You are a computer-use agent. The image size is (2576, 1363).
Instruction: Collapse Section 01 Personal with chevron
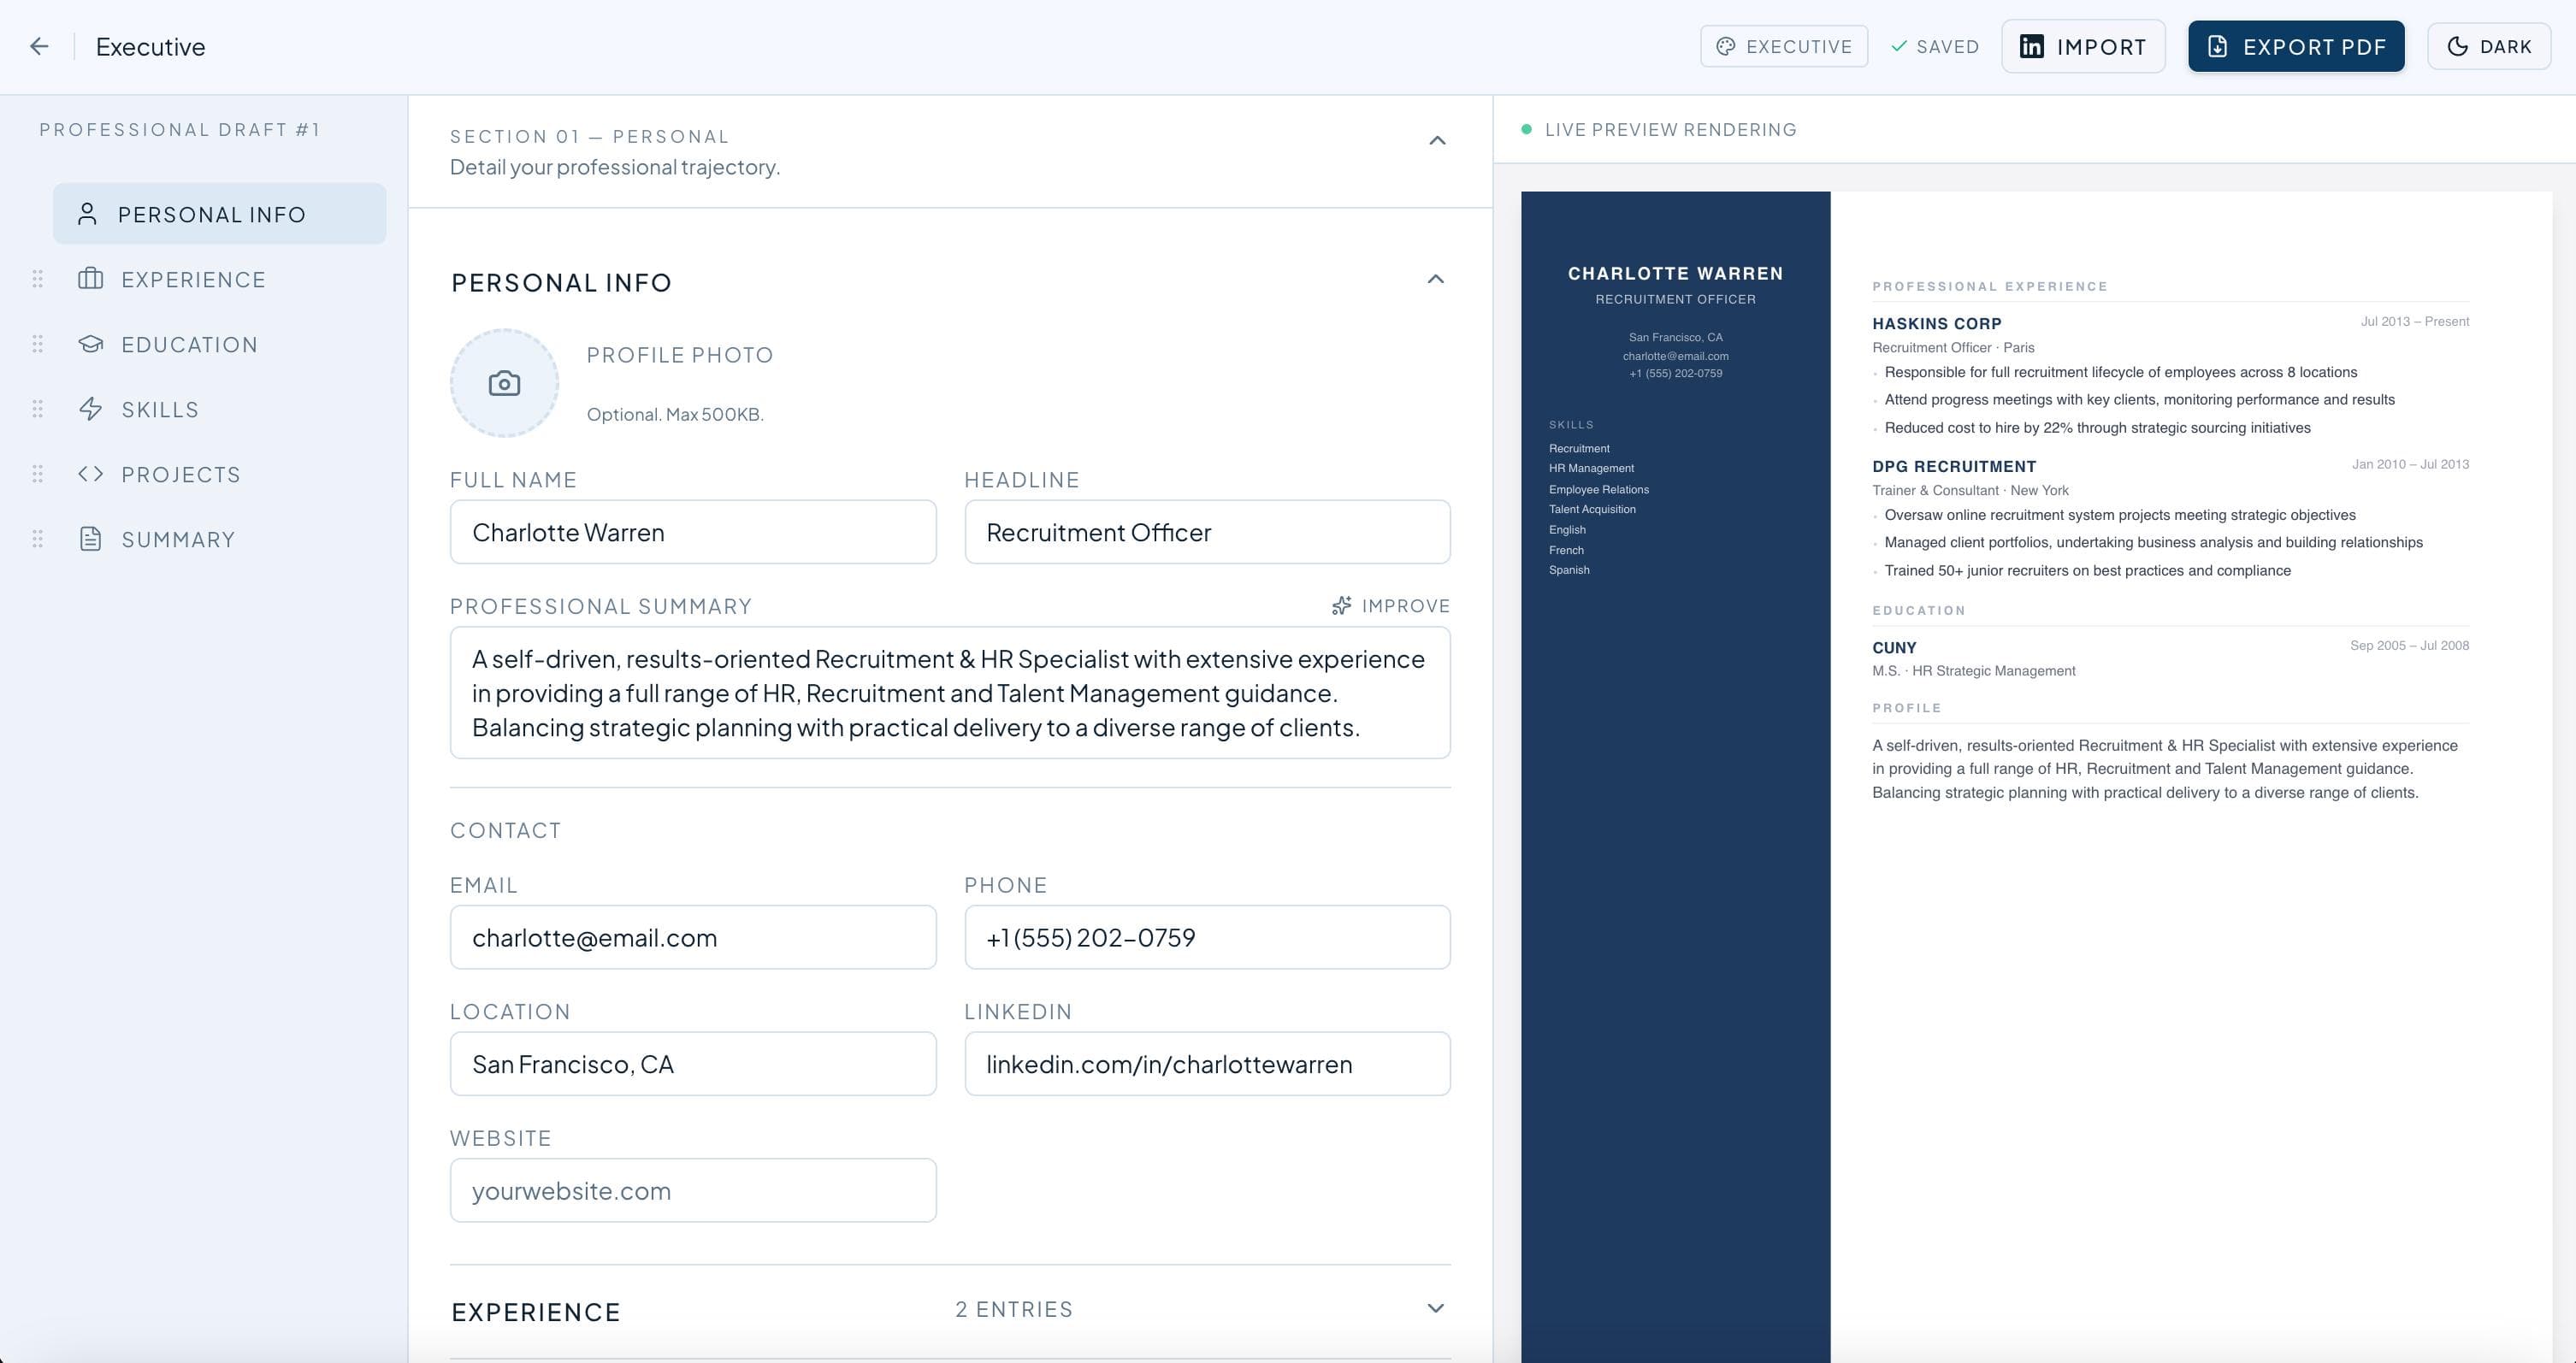click(1437, 141)
